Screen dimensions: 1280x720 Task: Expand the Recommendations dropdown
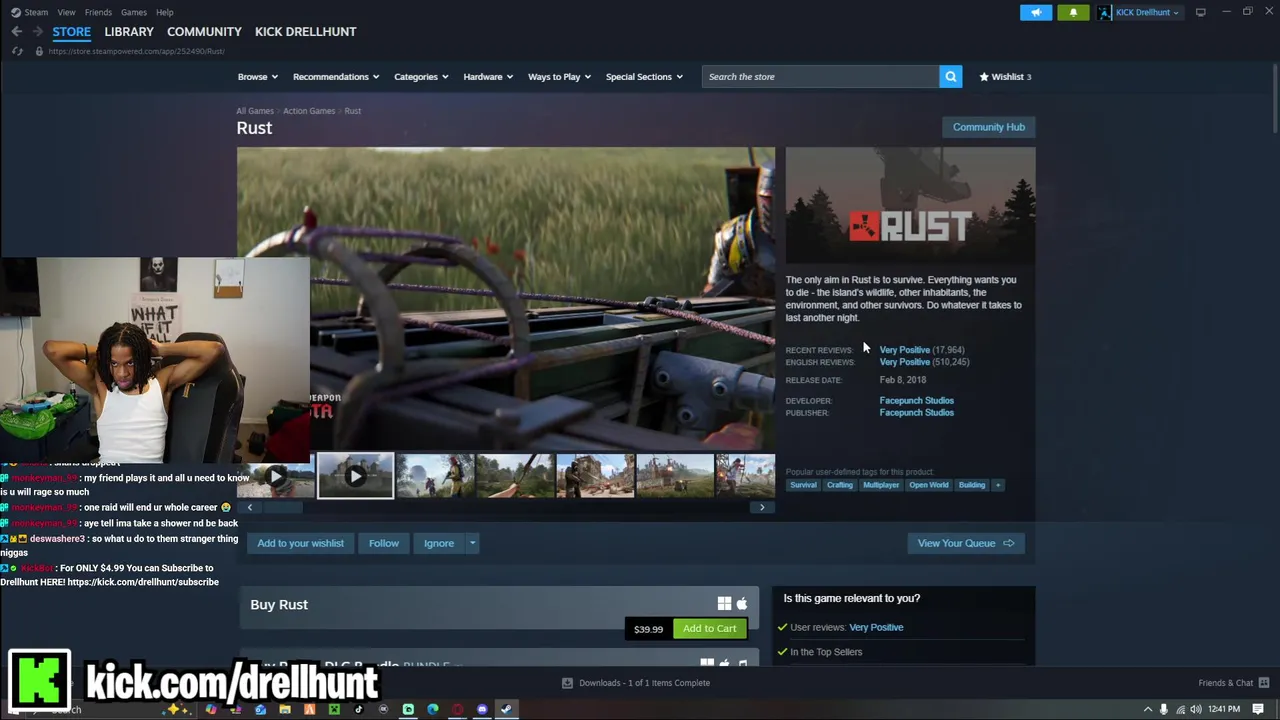point(335,77)
